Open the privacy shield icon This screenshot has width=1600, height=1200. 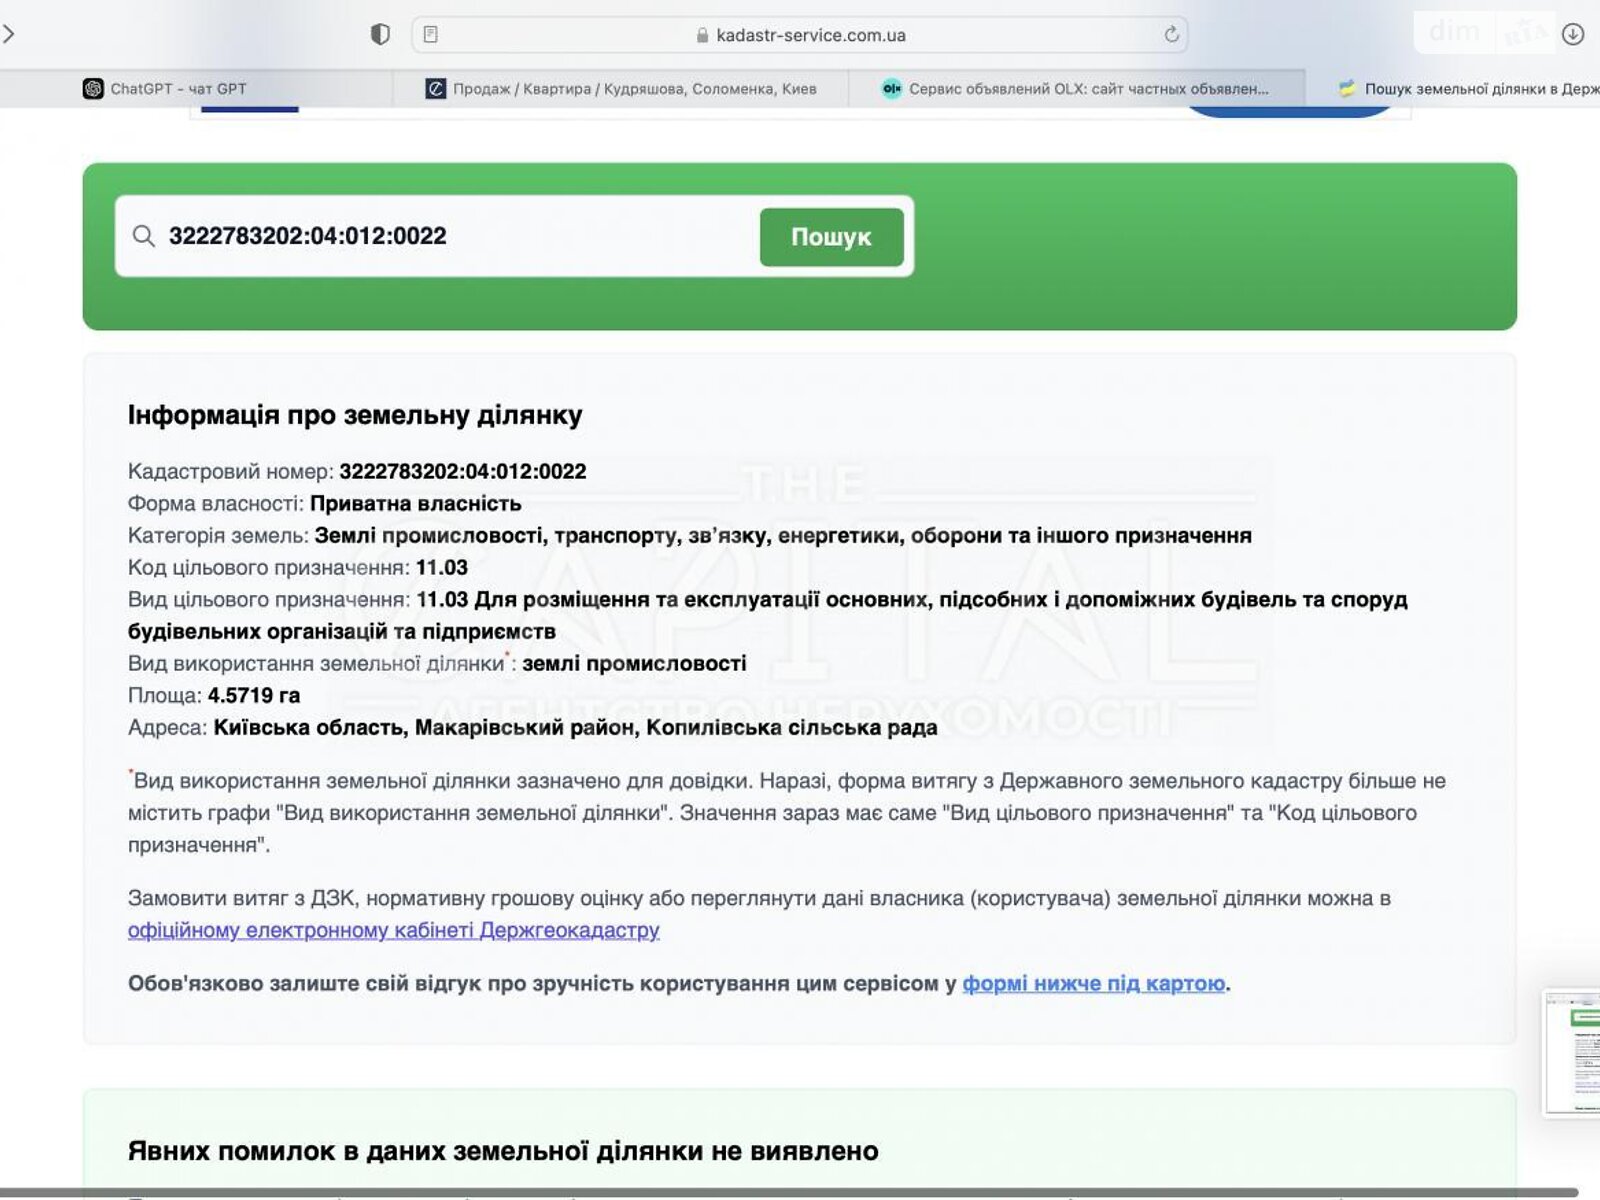[x=380, y=35]
